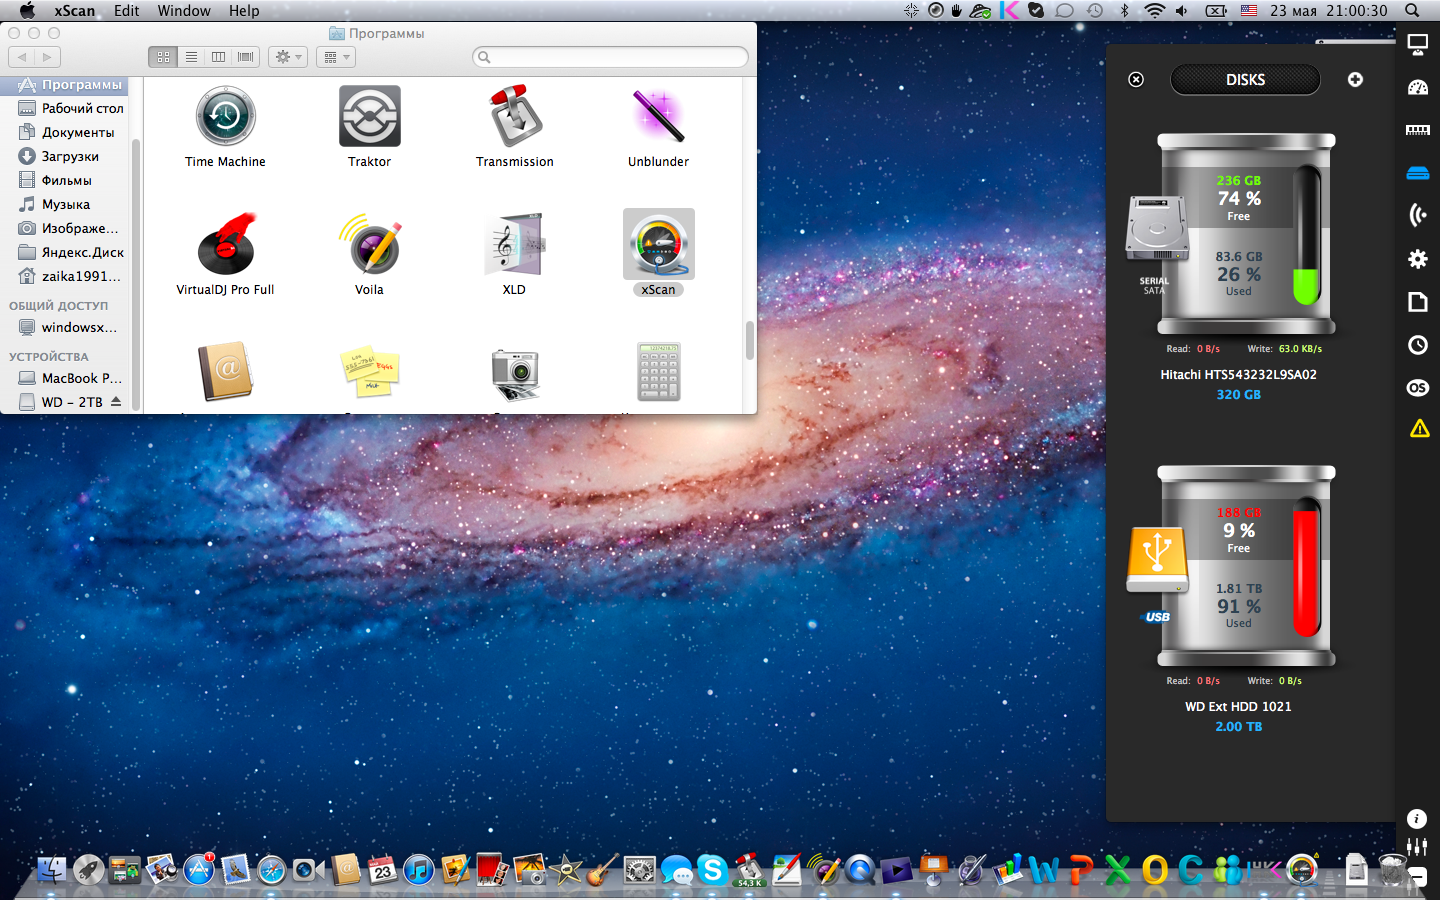Open the equalizer sliders settings icon
This screenshot has height=900, width=1440.
pos(1416,847)
